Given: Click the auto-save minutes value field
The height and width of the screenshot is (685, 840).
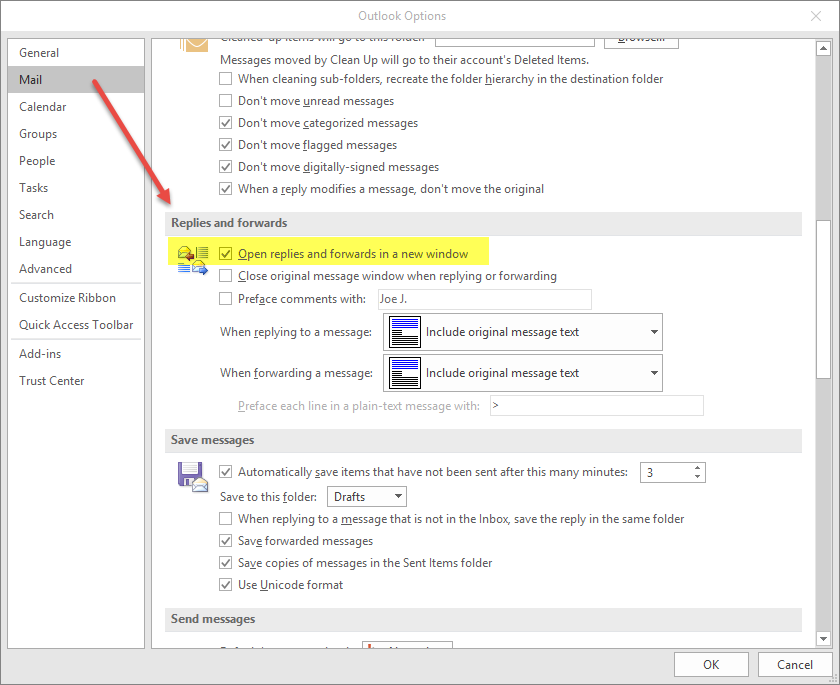Looking at the screenshot, I should click(666, 472).
